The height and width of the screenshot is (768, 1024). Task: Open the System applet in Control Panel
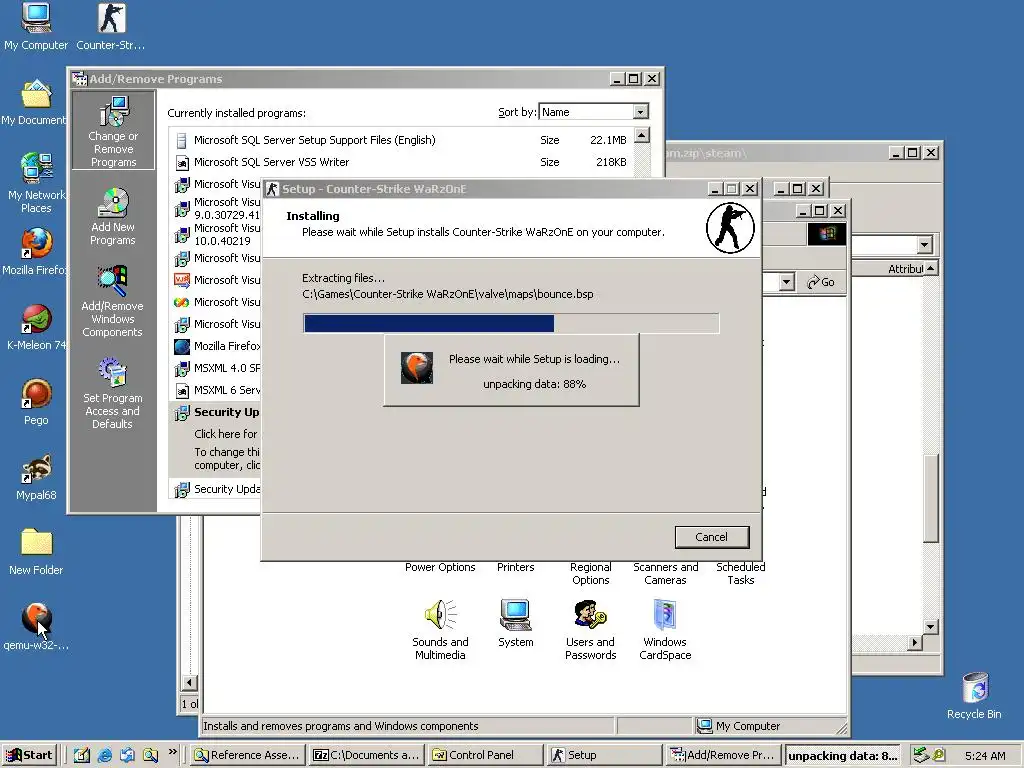coord(515,623)
